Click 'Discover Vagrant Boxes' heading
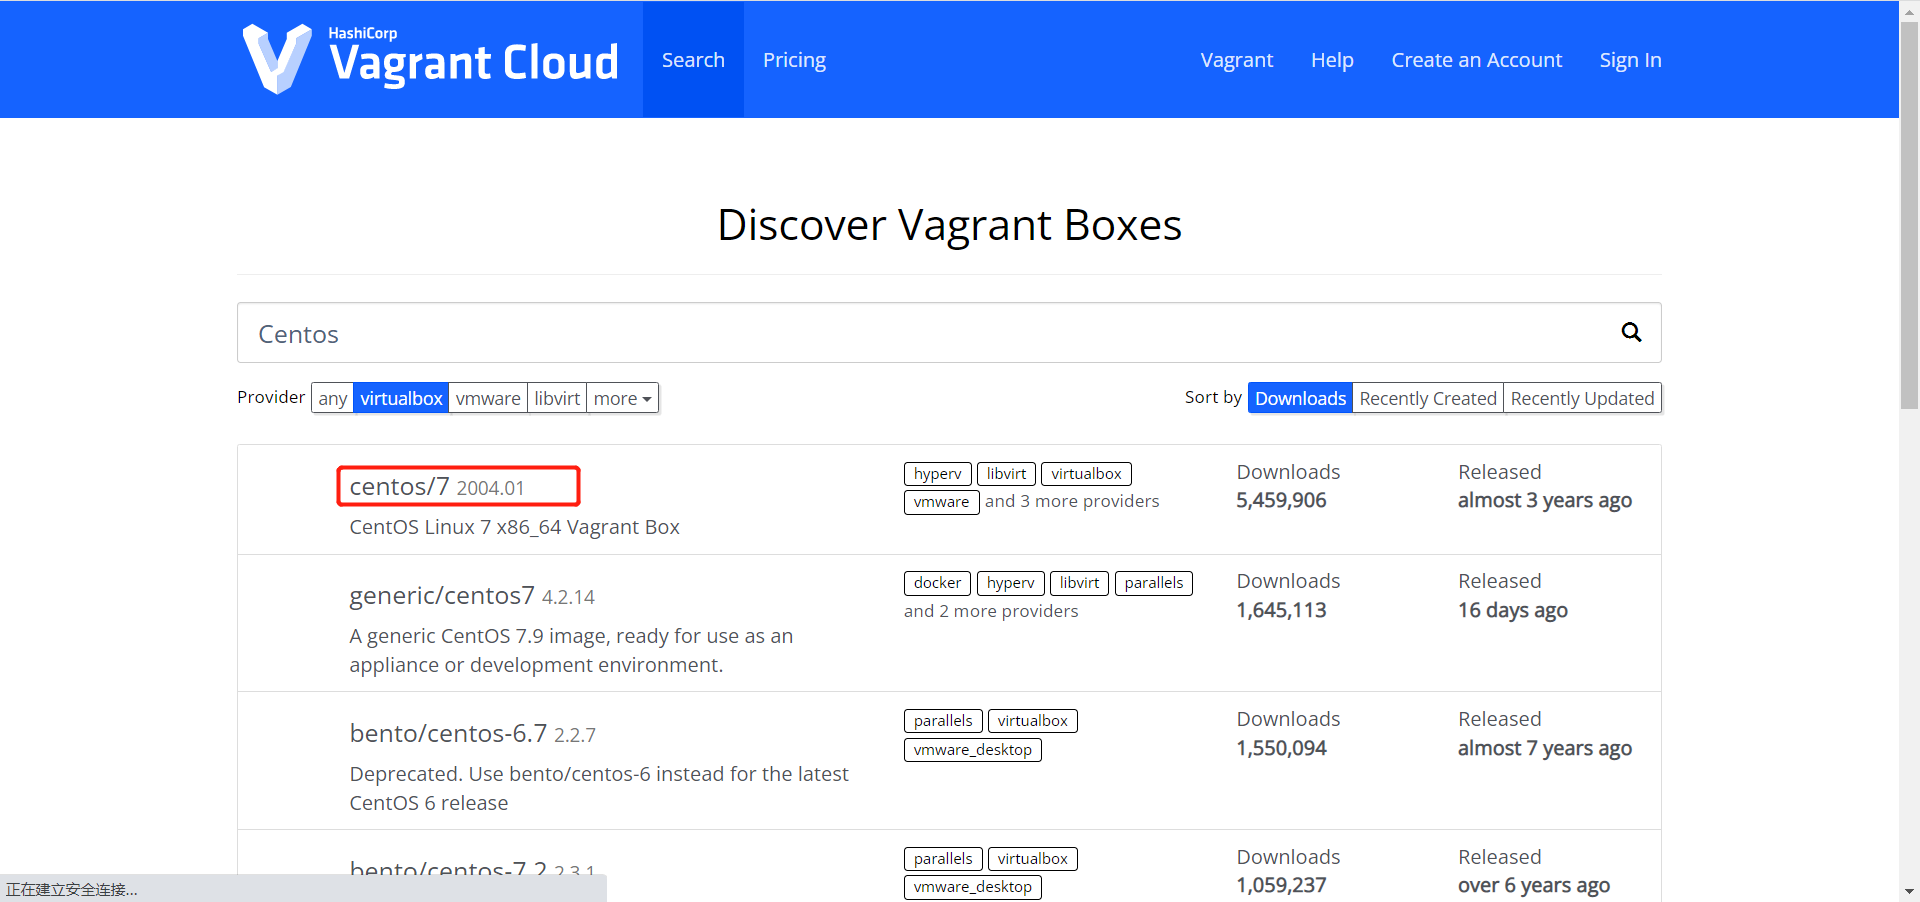1920x902 pixels. (x=950, y=225)
